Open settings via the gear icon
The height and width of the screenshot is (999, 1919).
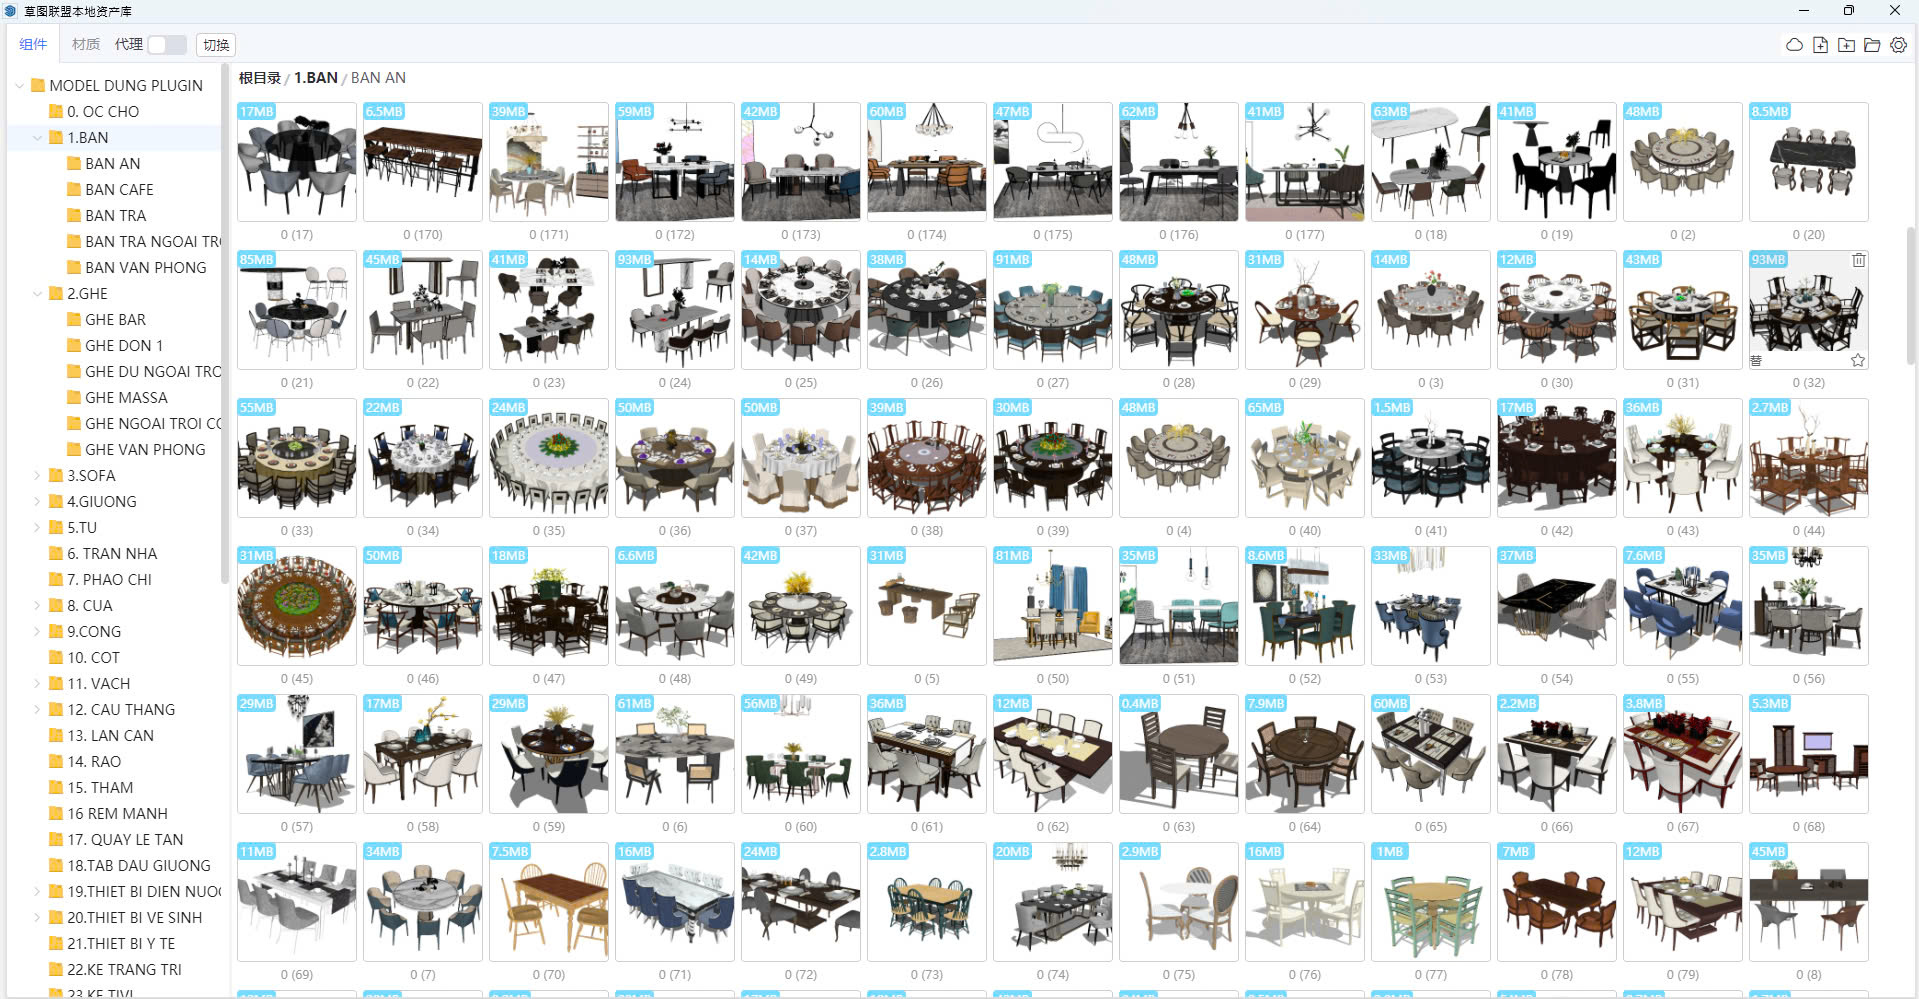click(x=1898, y=45)
